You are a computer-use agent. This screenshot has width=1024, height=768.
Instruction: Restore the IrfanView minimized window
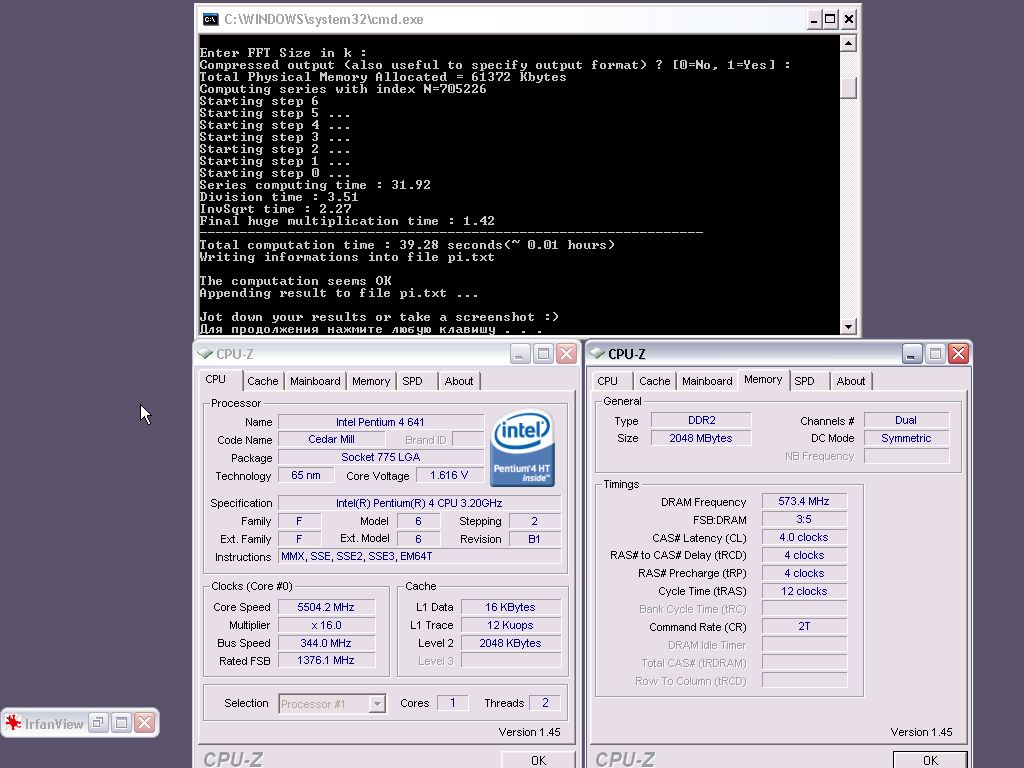[98, 722]
